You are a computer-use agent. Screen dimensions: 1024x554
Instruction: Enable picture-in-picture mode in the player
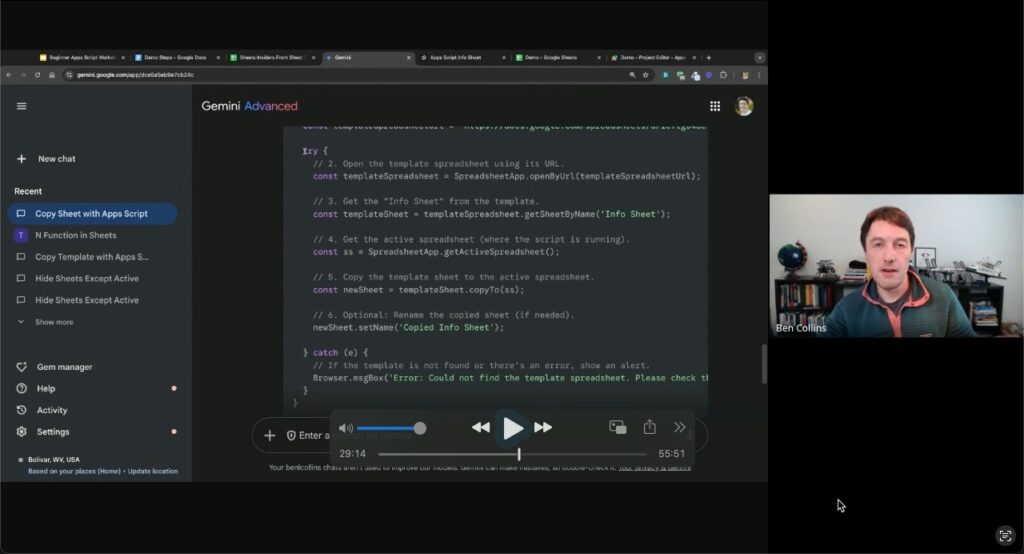click(x=617, y=427)
